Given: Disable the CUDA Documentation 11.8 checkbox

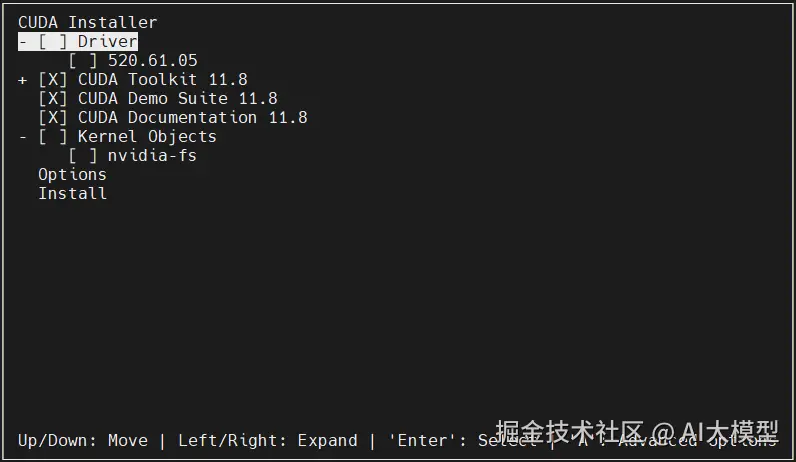Looking at the screenshot, I should click(x=53, y=118).
